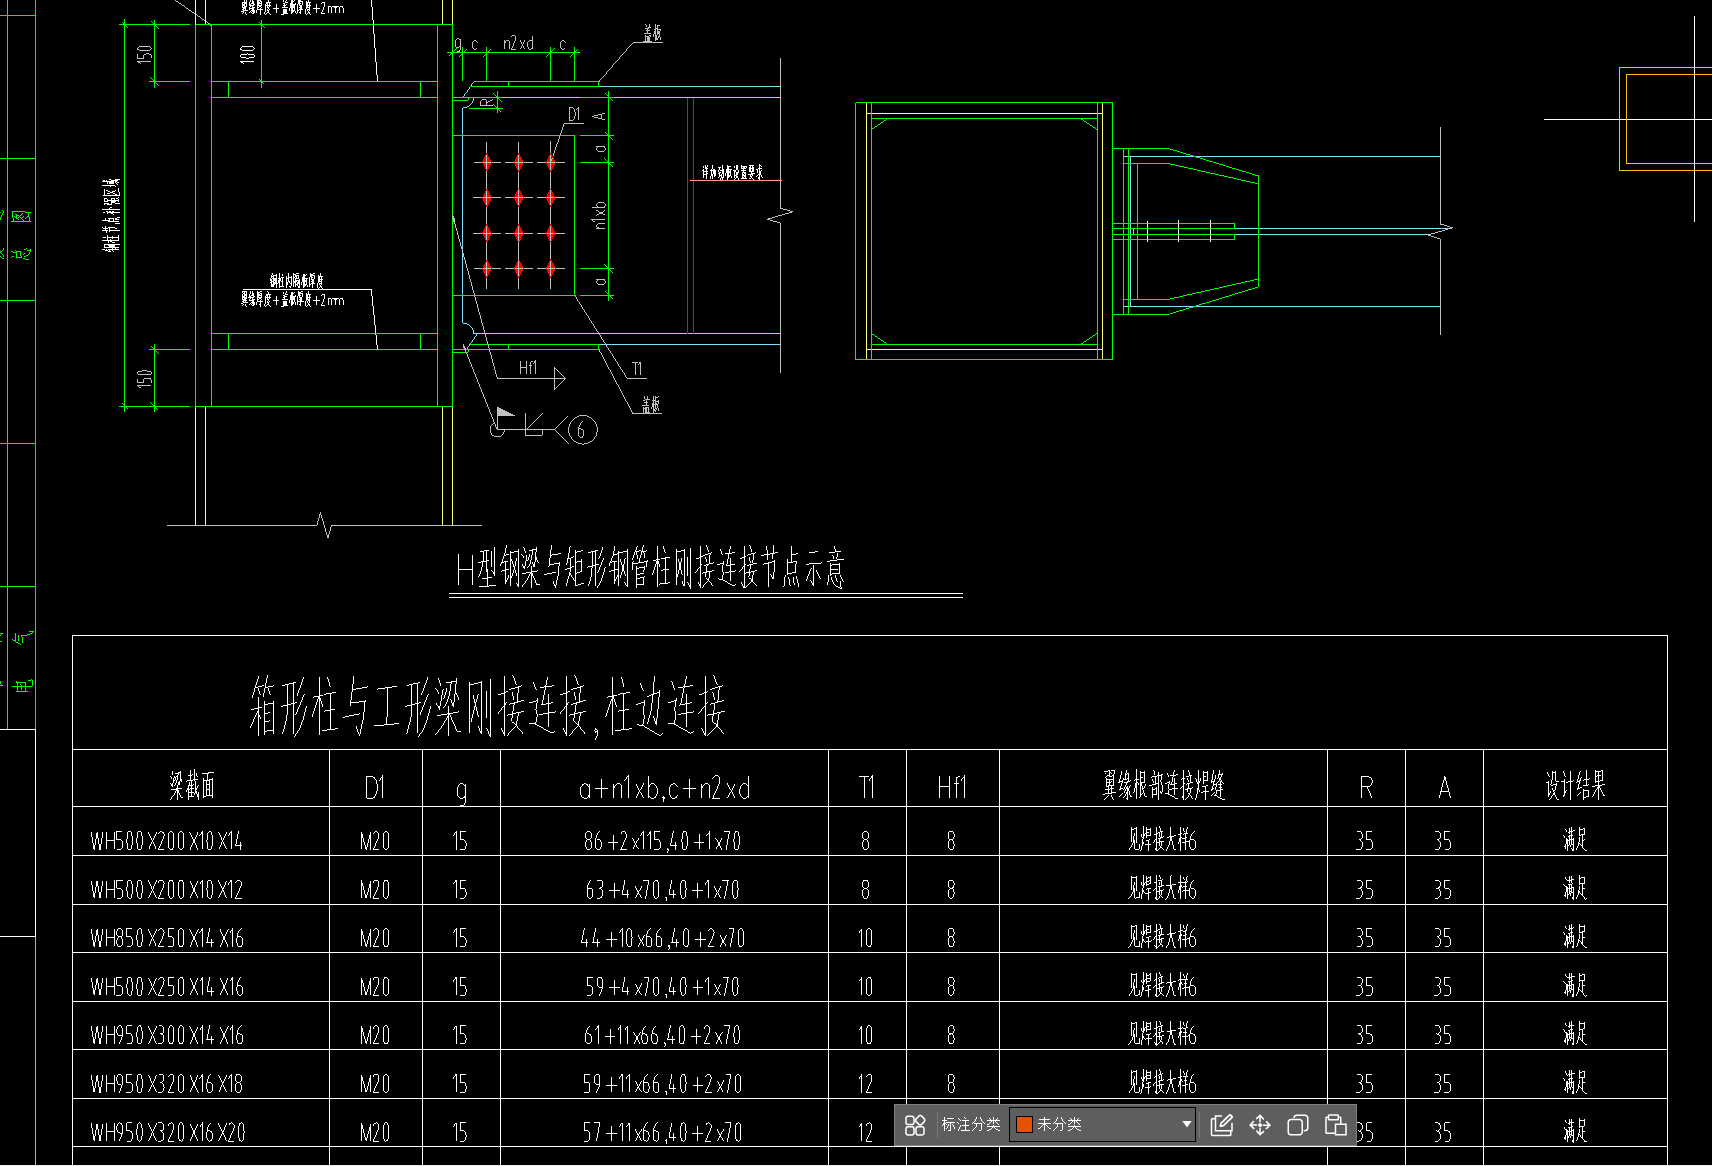Click the 59+4x70,40+1x70 bolt spacing cell
Viewport: 1712px width, 1166px height.
pos(662,987)
